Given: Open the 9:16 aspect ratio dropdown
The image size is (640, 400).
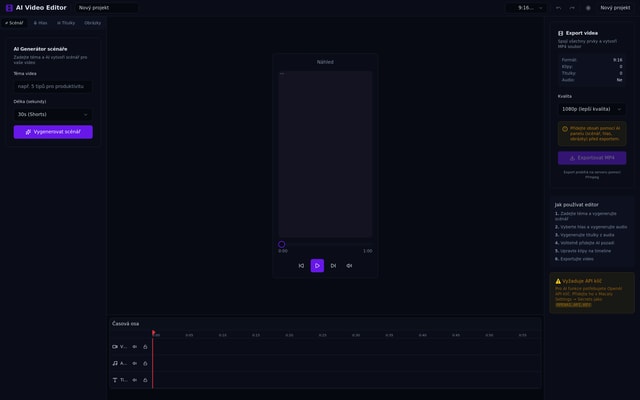Looking at the screenshot, I should pyautogui.click(x=526, y=8).
